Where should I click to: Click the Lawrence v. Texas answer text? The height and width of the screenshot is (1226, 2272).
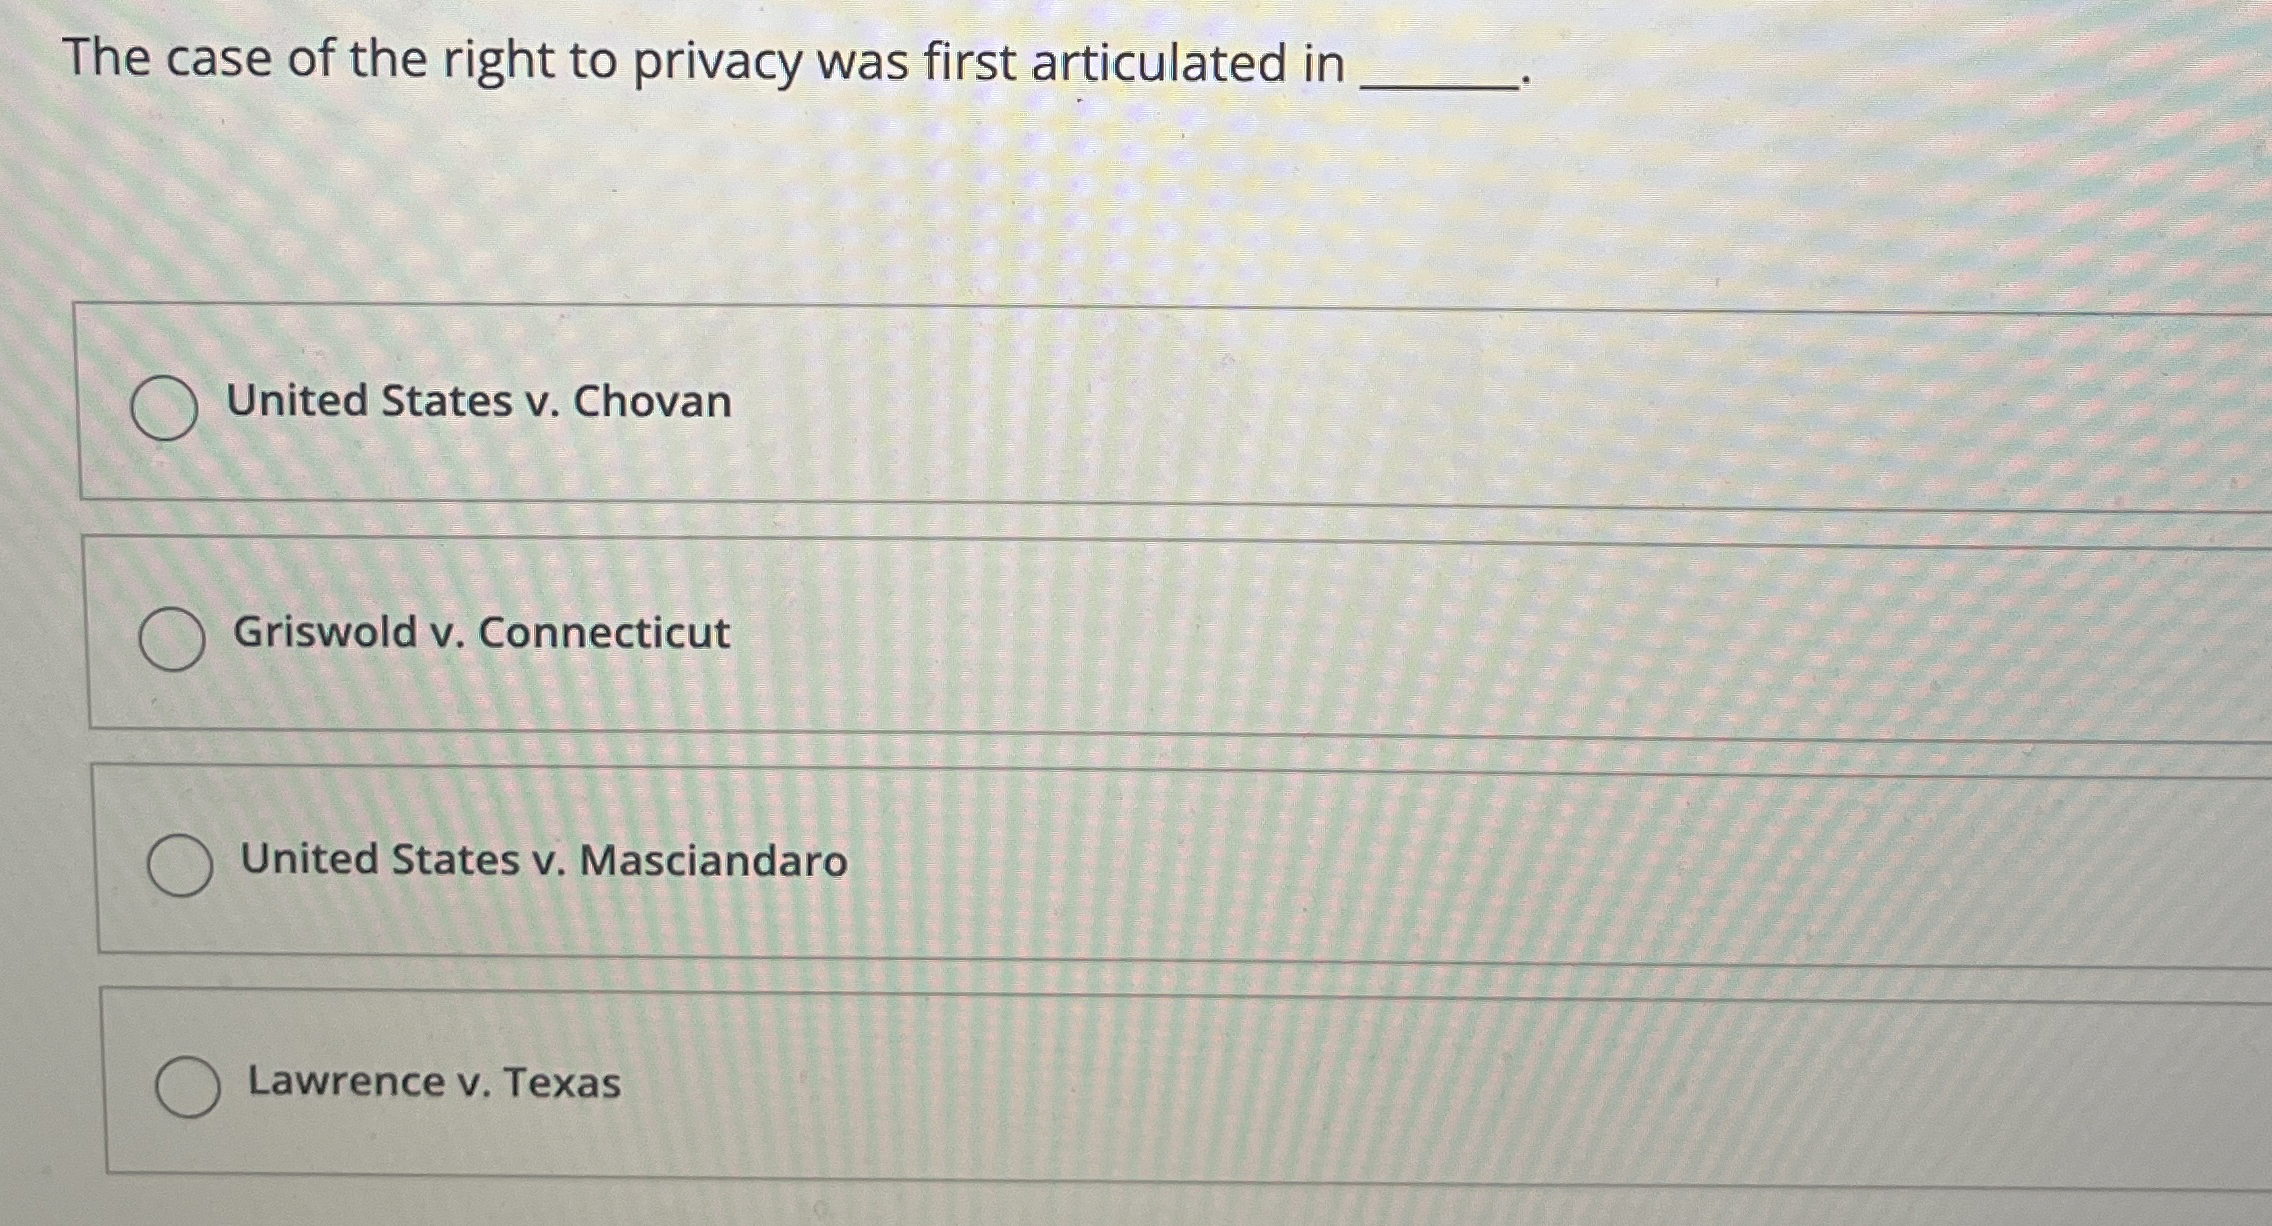tap(433, 1083)
